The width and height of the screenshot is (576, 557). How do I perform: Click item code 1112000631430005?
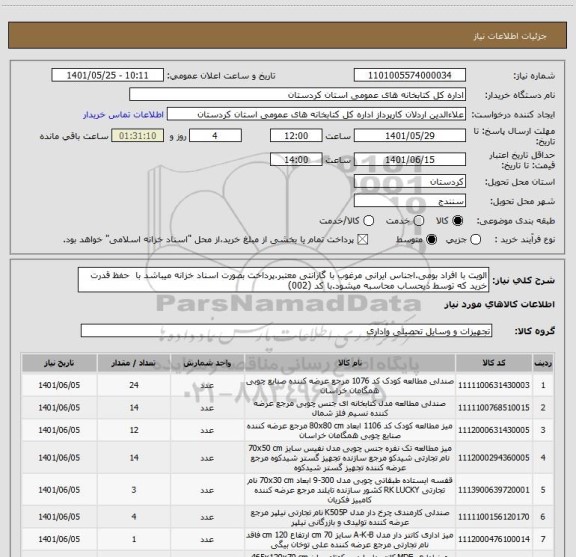pyautogui.click(x=494, y=430)
